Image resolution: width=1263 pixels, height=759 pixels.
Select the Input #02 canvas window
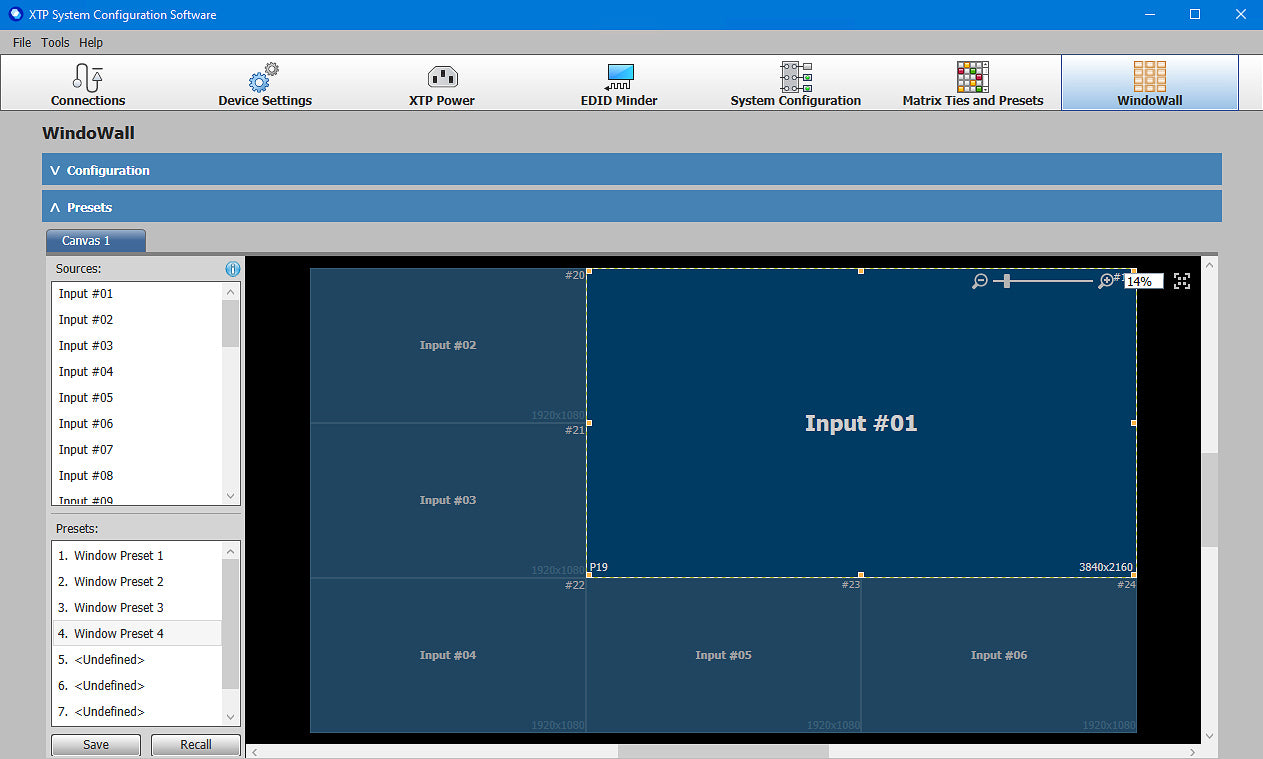448,345
